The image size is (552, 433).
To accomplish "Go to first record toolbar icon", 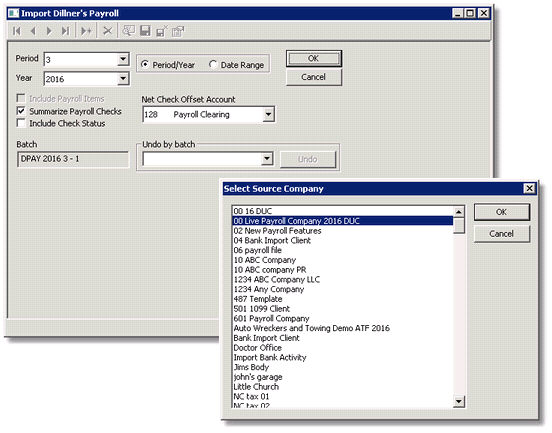I will (17, 31).
